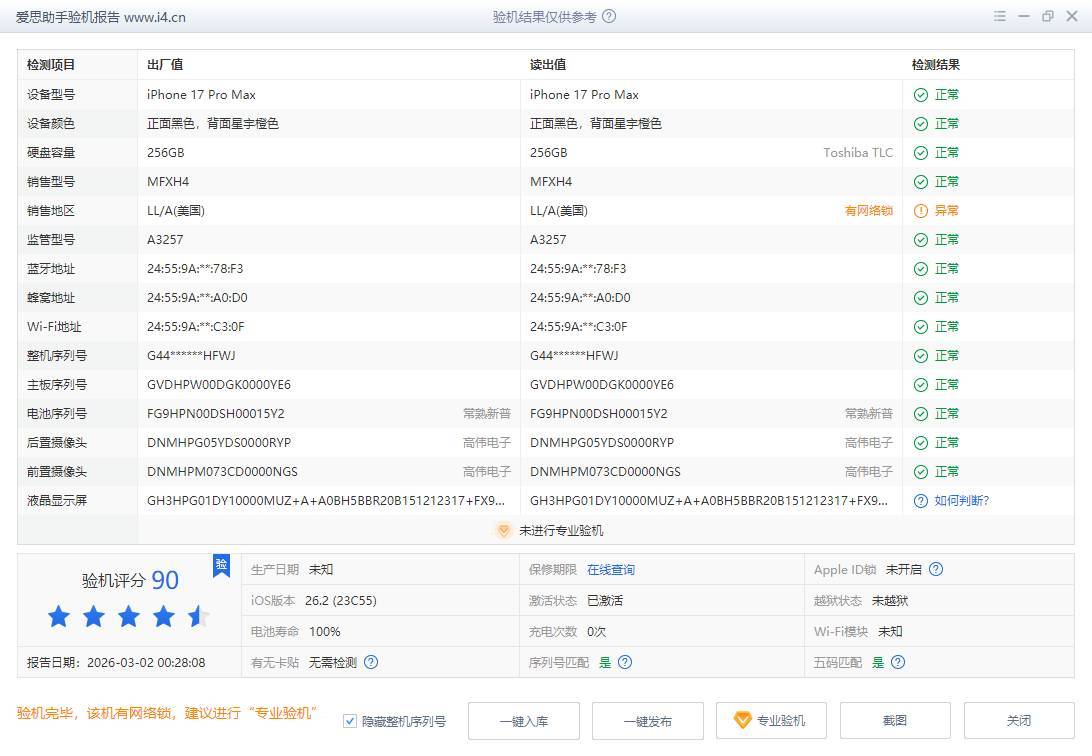Click the question icon next to 如何判断?
The height and width of the screenshot is (756, 1092).
click(x=920, y=501)
